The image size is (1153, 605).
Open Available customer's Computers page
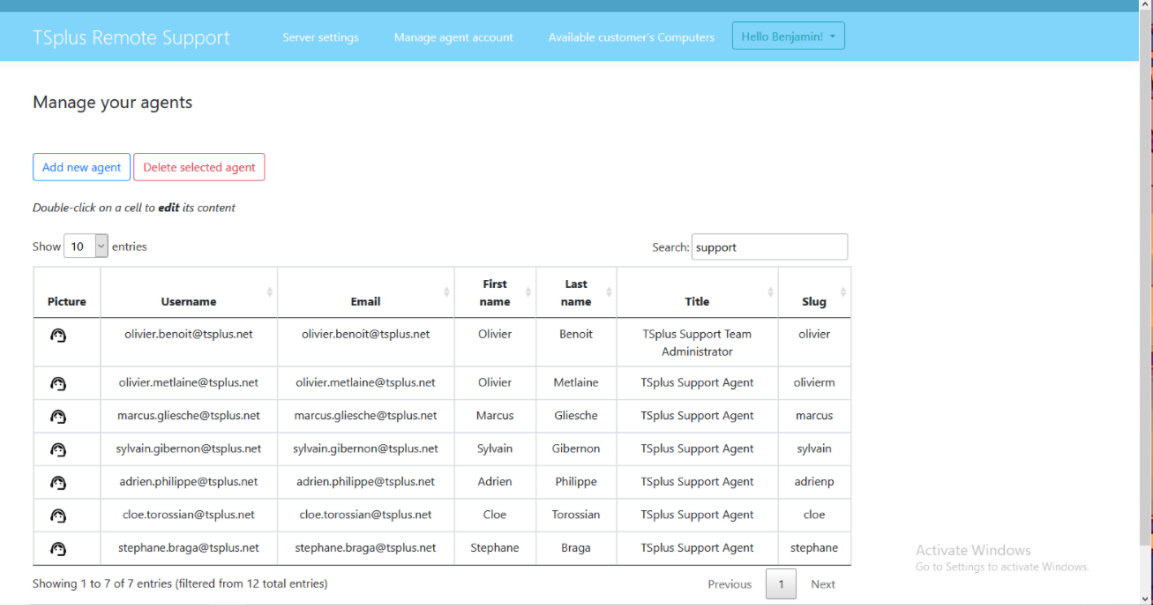click(x=631, y=37)
